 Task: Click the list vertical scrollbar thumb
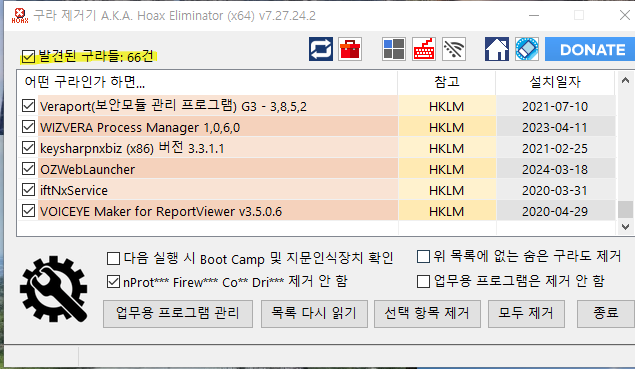click(625, 209)
